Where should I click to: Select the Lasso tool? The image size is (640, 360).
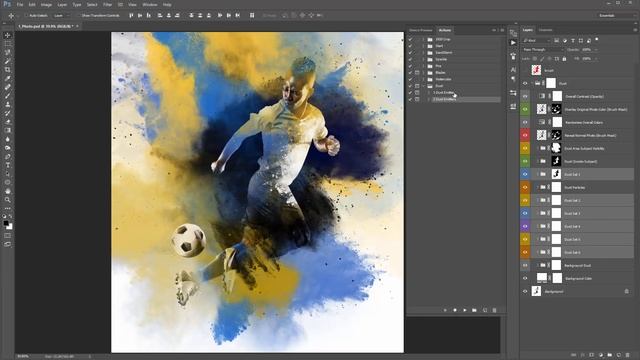pyautogui.click(x=7, y=53)
